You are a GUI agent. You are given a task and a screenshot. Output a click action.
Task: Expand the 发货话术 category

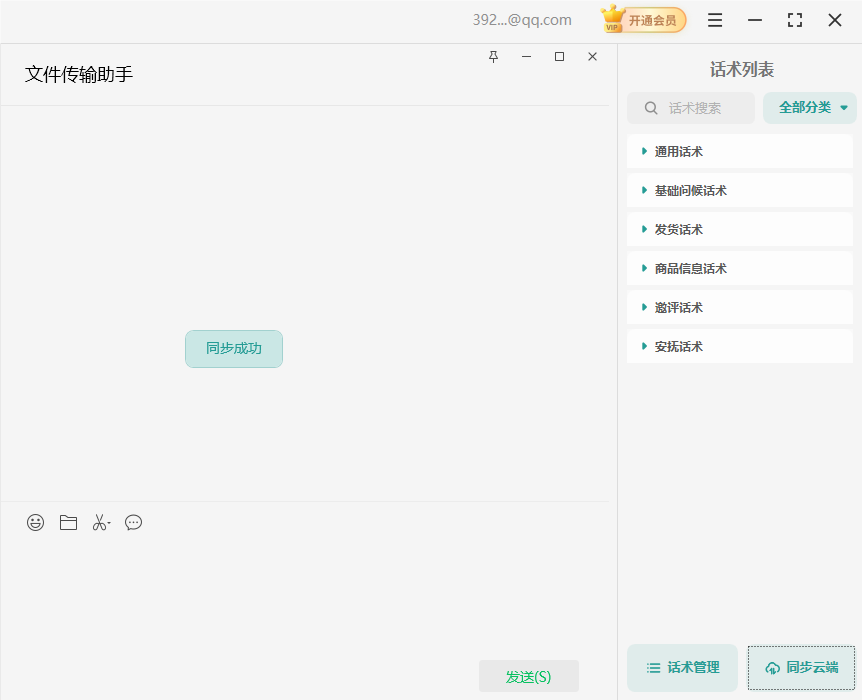642,229
